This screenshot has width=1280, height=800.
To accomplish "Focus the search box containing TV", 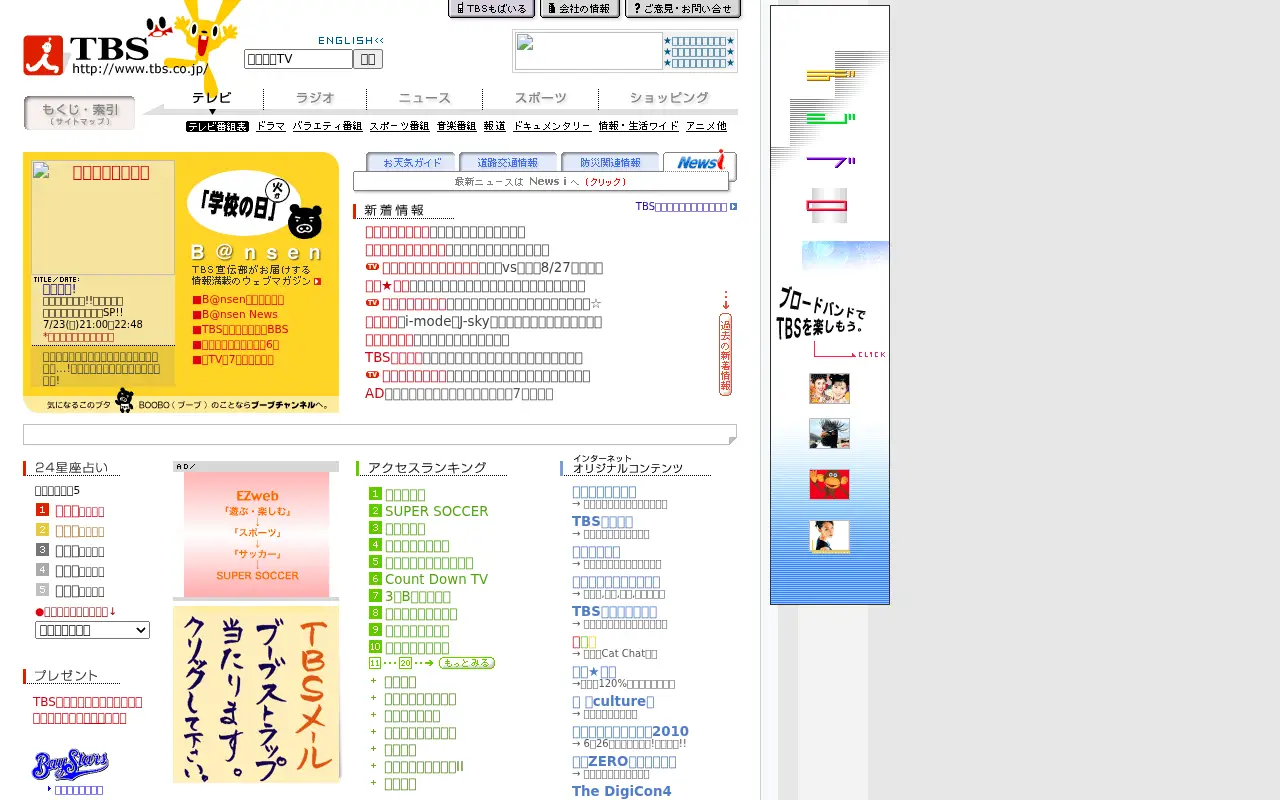I will 298,59.
